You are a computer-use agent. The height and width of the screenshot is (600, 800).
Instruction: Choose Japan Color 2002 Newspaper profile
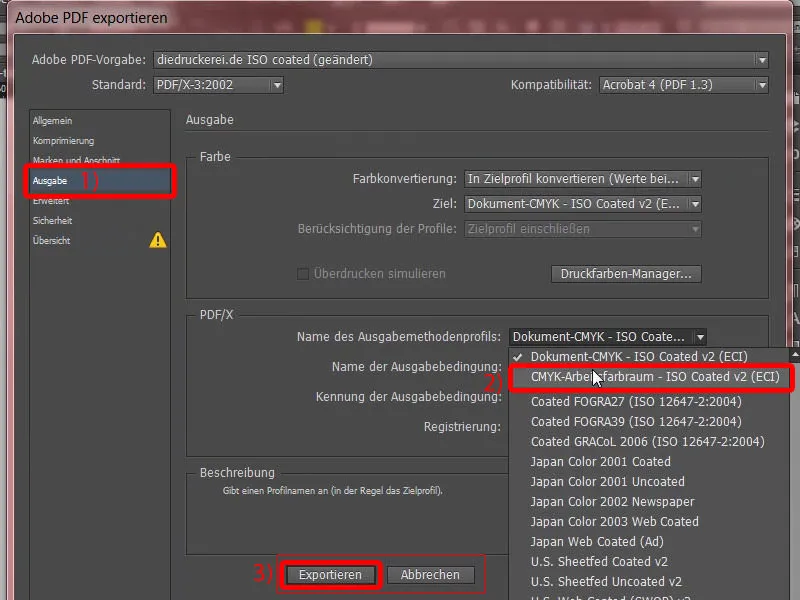(x=612, y=502)
